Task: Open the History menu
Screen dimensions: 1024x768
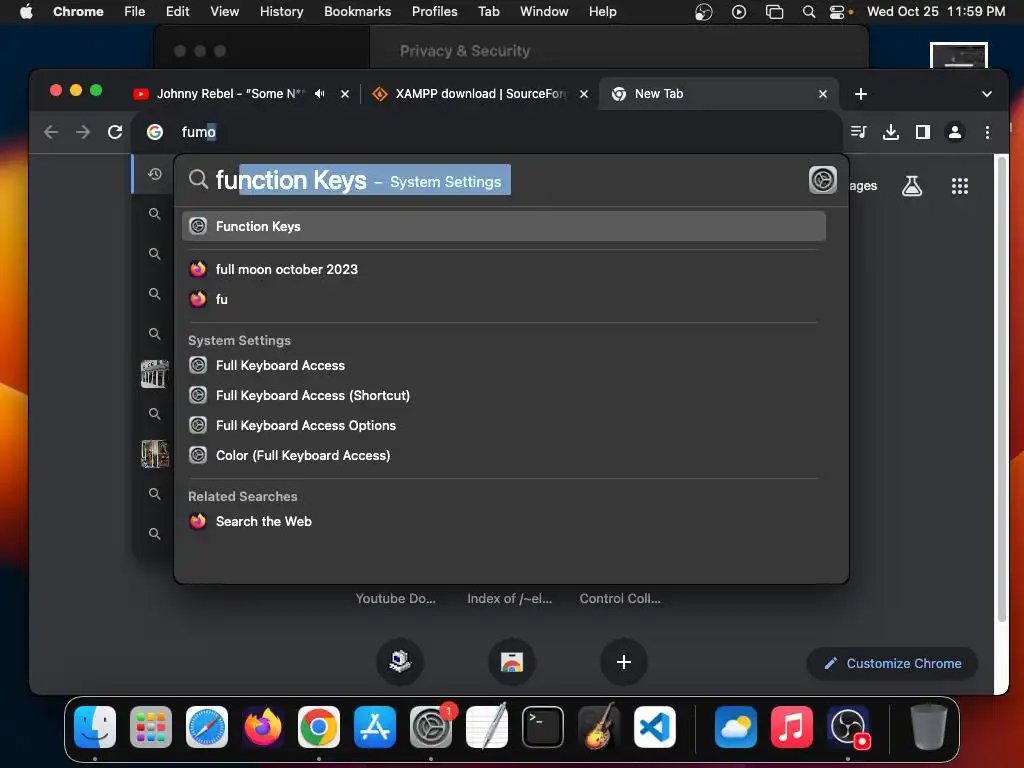Action: (x=281, y=12)
